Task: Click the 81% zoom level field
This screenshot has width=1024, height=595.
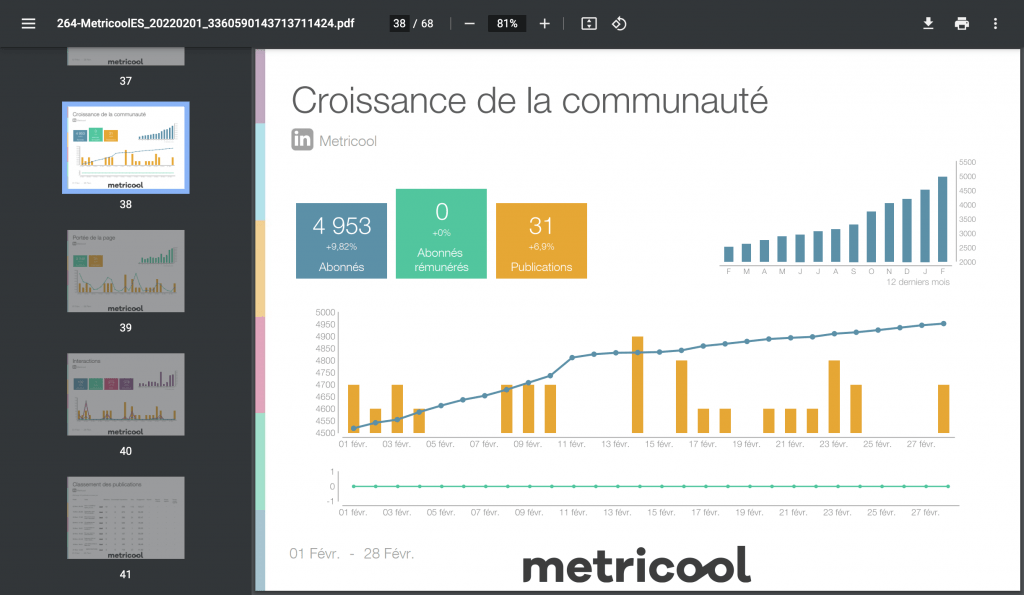Action: [x=506, y=23]
